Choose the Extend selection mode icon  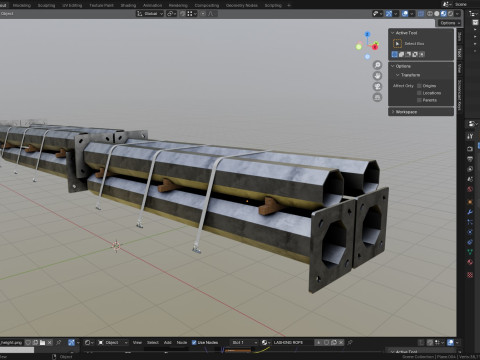tap(402, 54)
